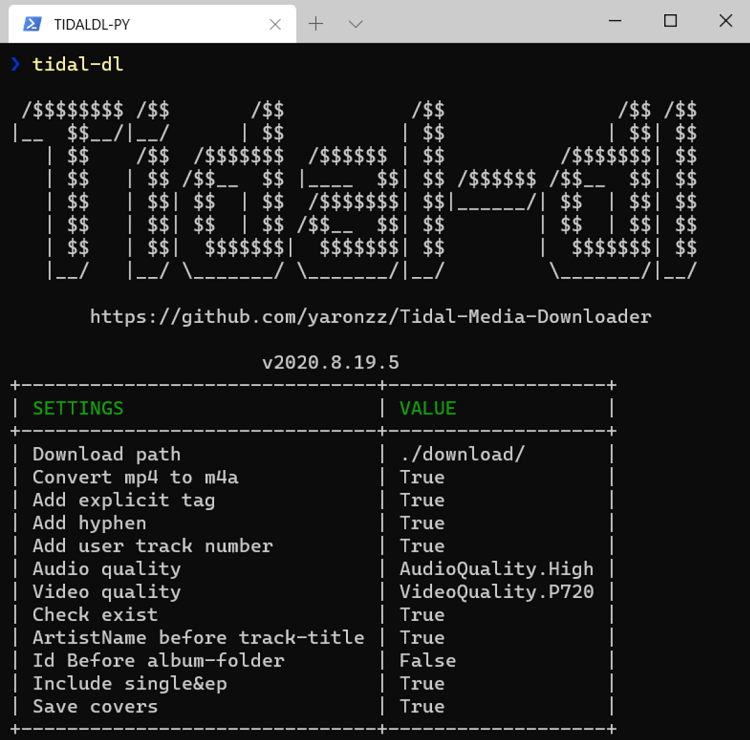Click True value for Check exist
This screenshot has width=750, height=740.
pyautogui.click(x=422, y=615)
